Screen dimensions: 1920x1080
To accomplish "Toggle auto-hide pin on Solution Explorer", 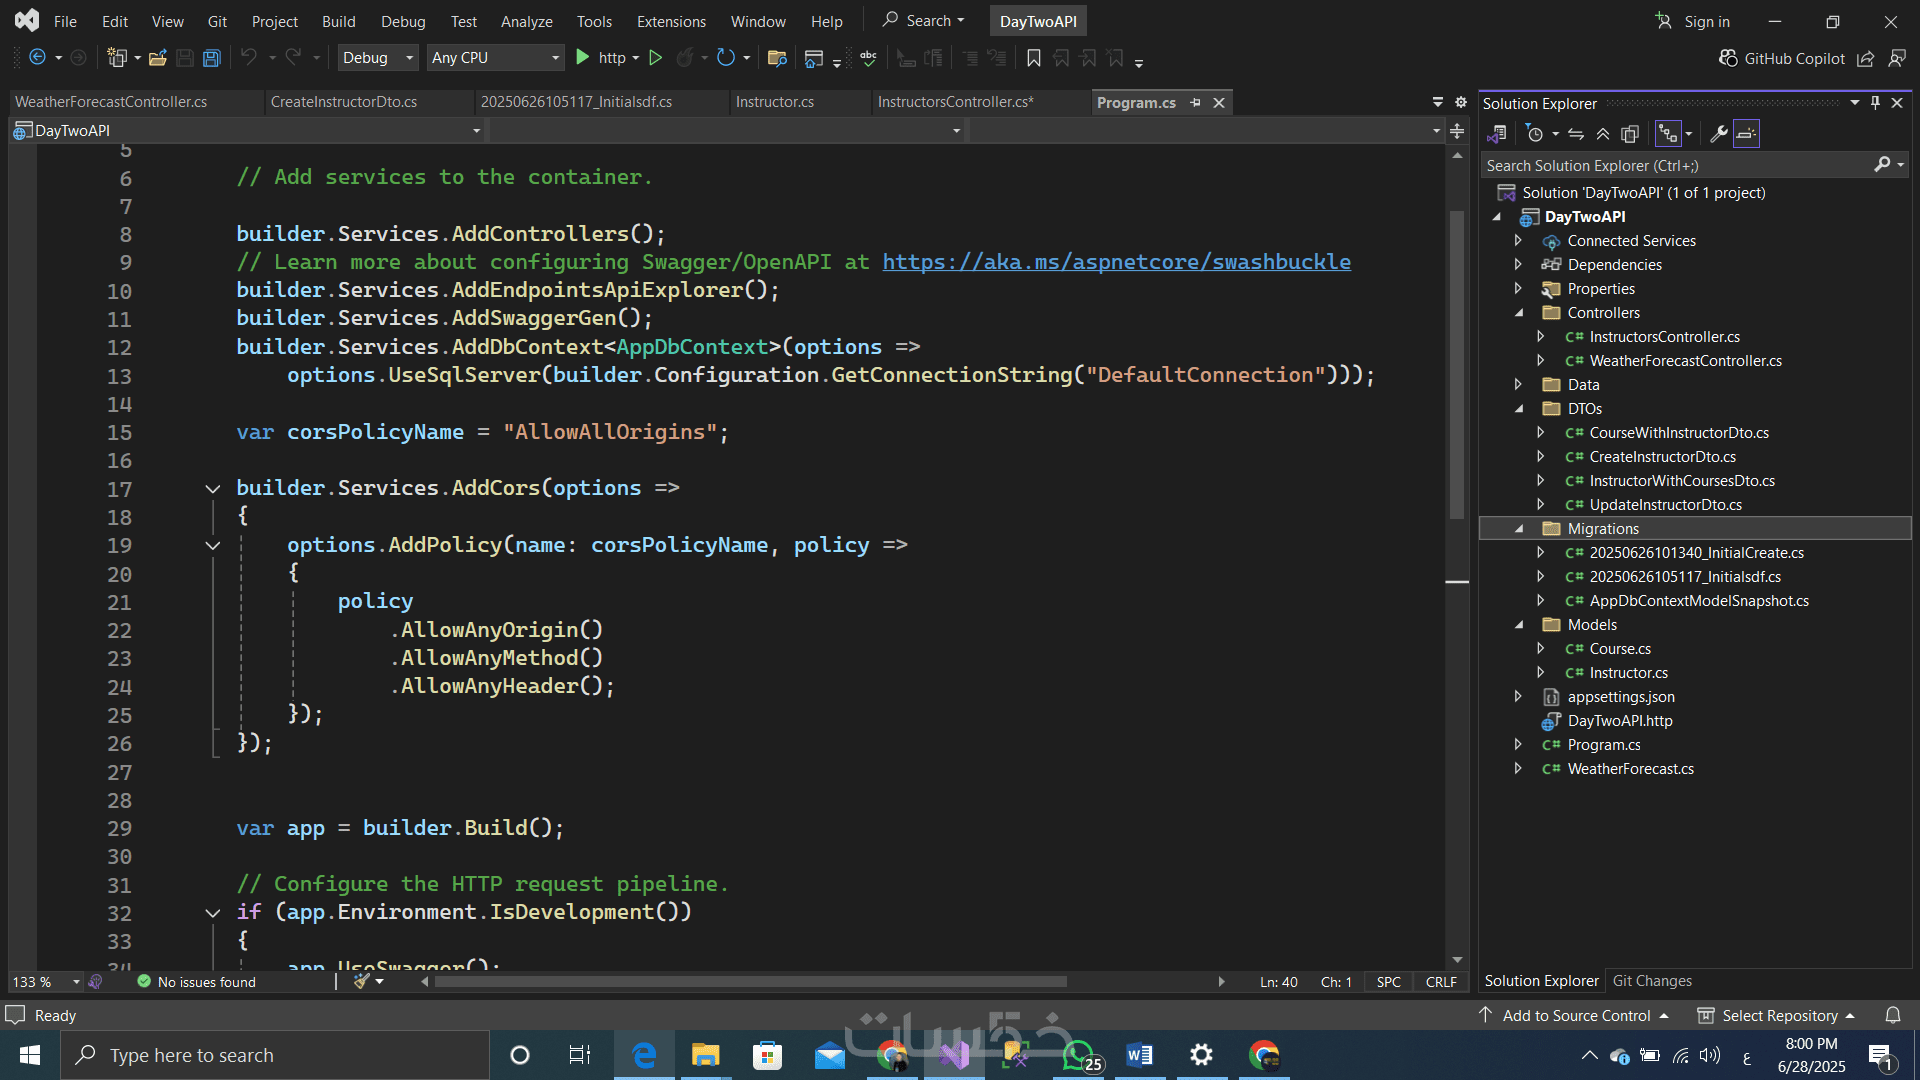I will point(1875,103).
